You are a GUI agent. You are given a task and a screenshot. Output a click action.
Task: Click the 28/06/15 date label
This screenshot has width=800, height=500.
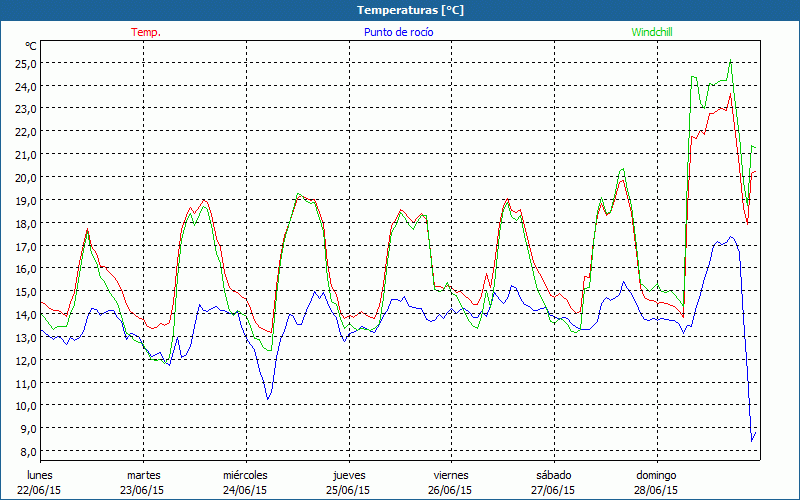click(x=656, y=490)
